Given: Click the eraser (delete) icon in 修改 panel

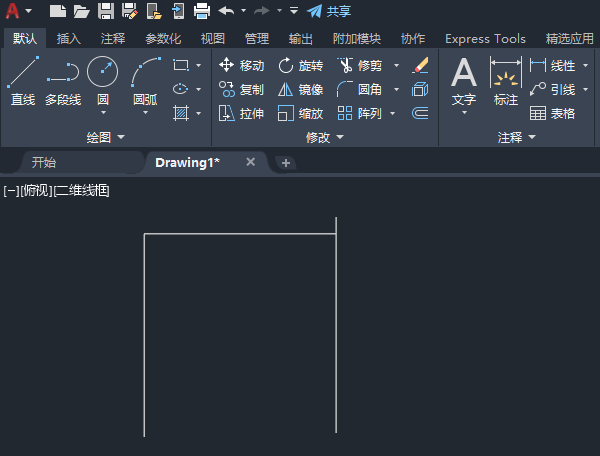Looking at the screenshot, I should tap(420, 65).
